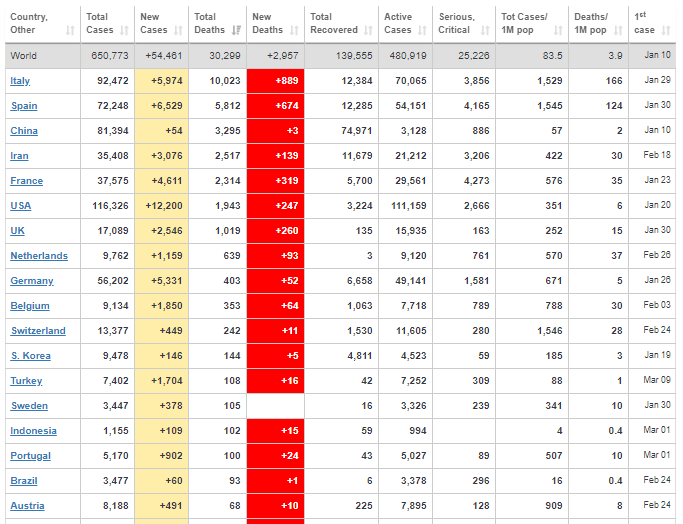Select Spain new cases +6,529 cell
Image resolution: width=683 pixels, height=524 pixels.
[162, 106]
